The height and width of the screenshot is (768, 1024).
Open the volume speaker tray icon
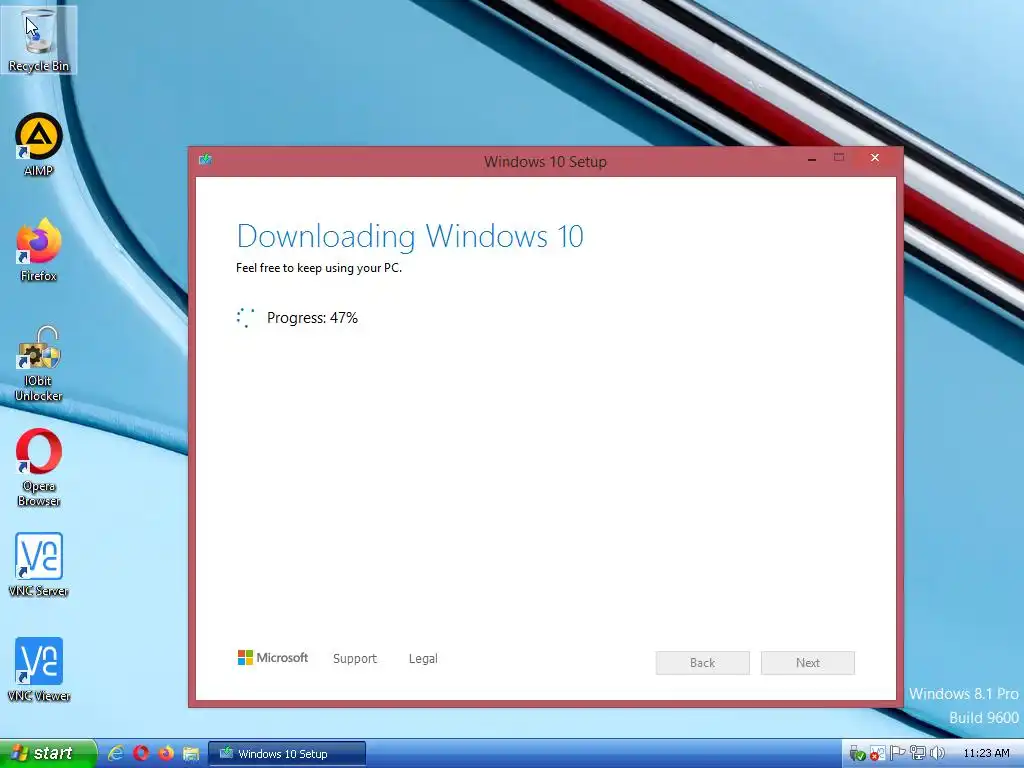(937, 753)
